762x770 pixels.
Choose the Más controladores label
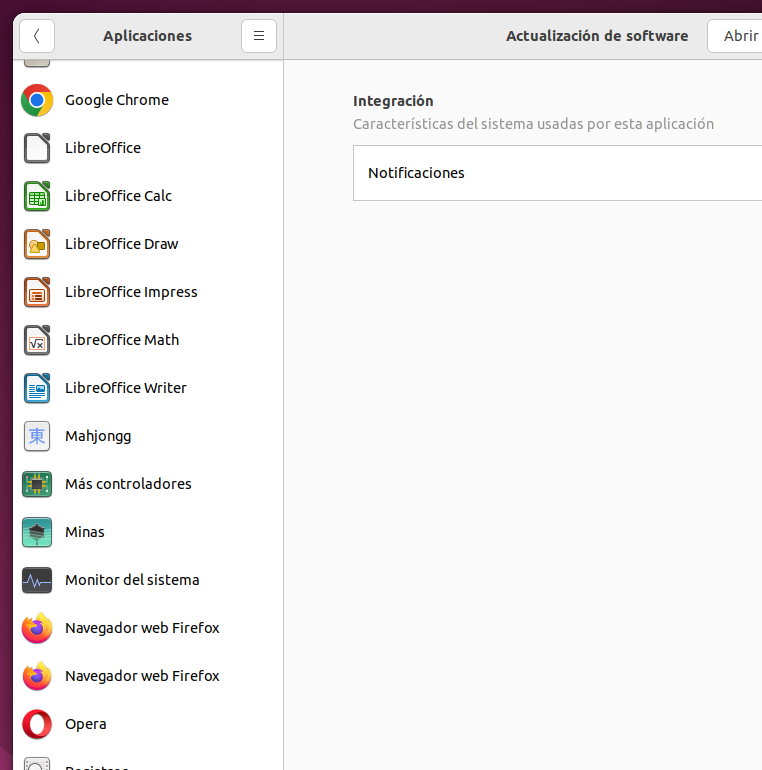[128, 484]
